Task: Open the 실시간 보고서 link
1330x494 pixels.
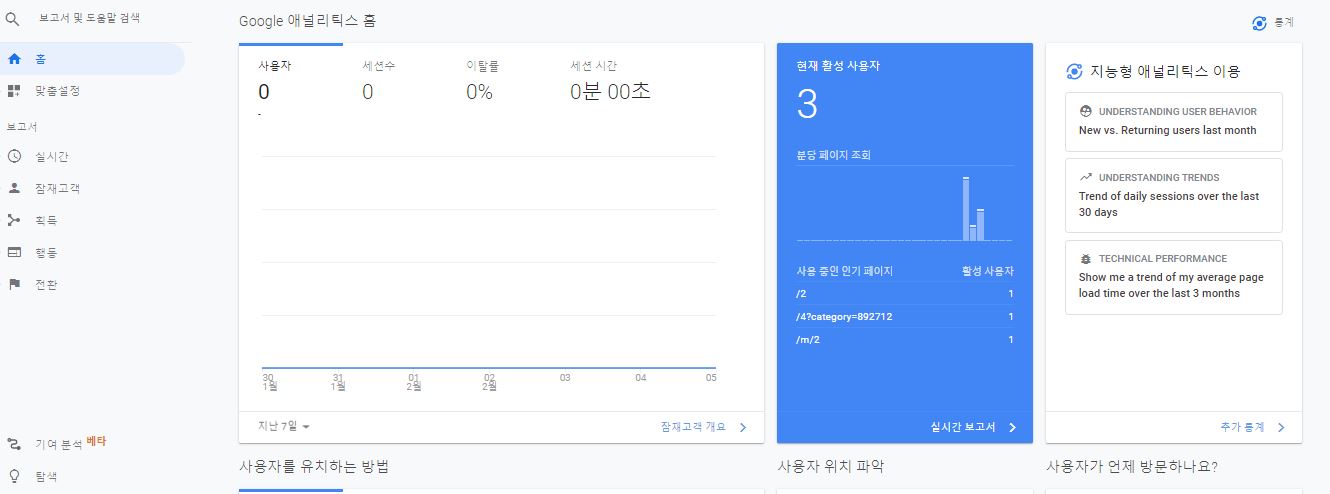Action: (x=962, y=427)
